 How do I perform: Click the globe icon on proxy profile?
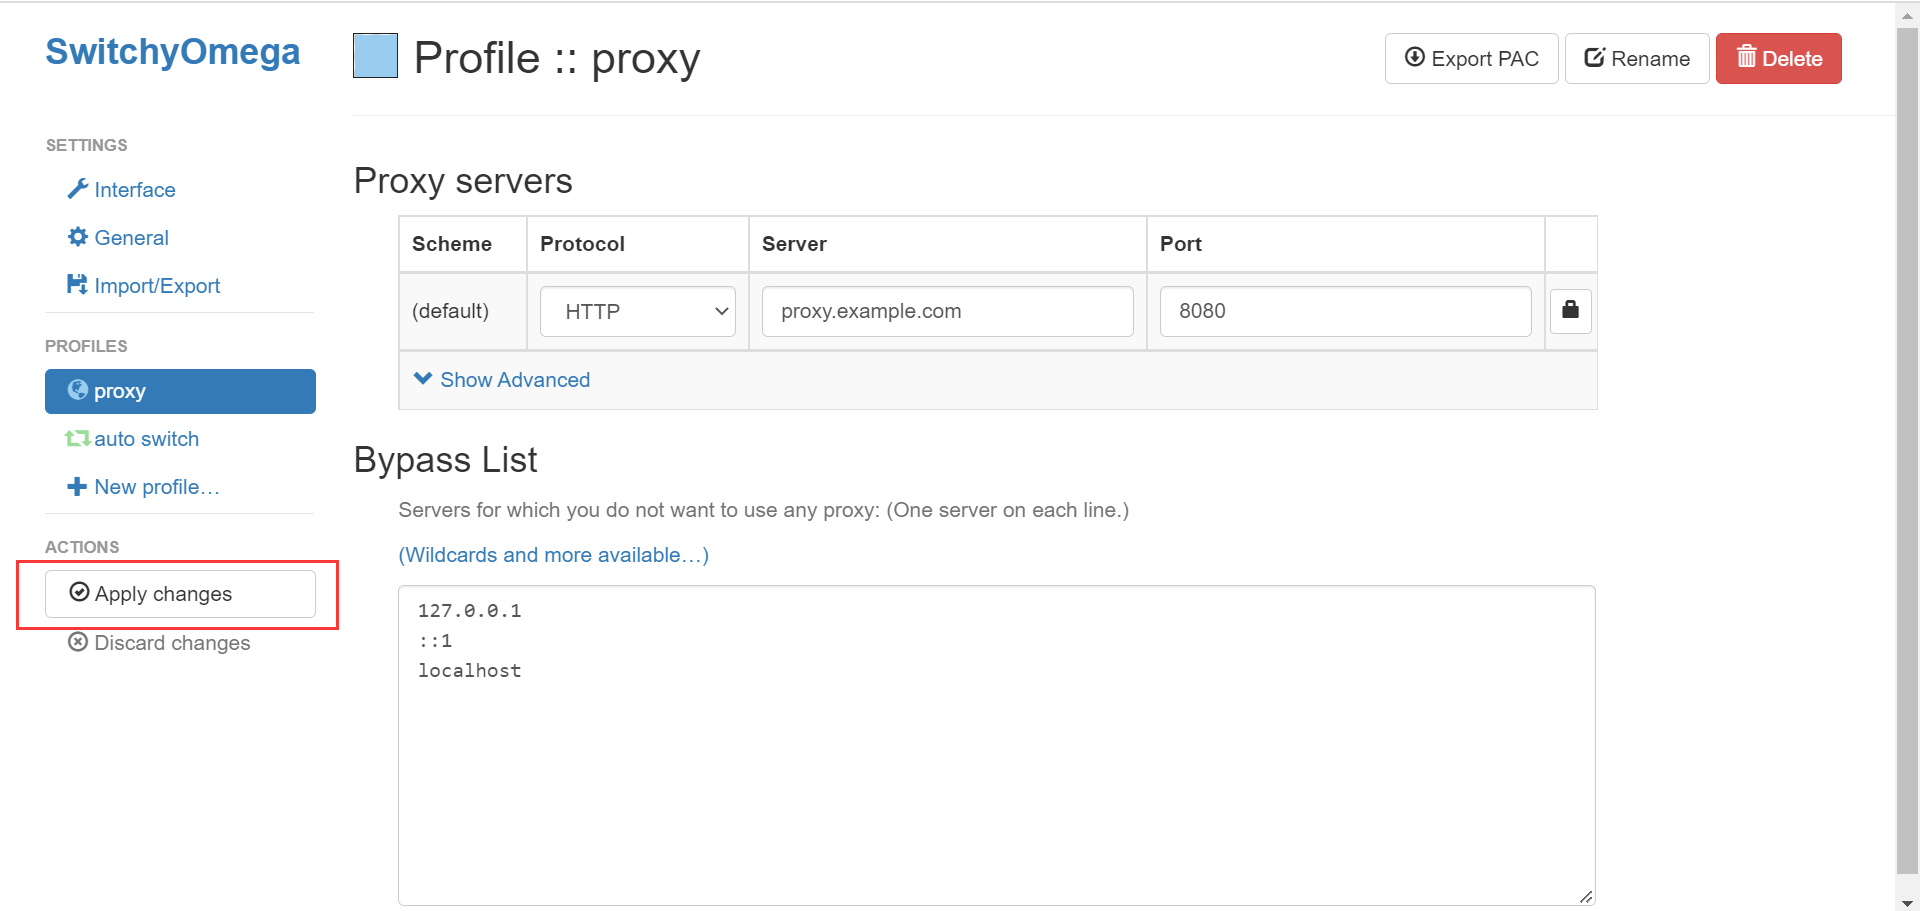point(77,390)
